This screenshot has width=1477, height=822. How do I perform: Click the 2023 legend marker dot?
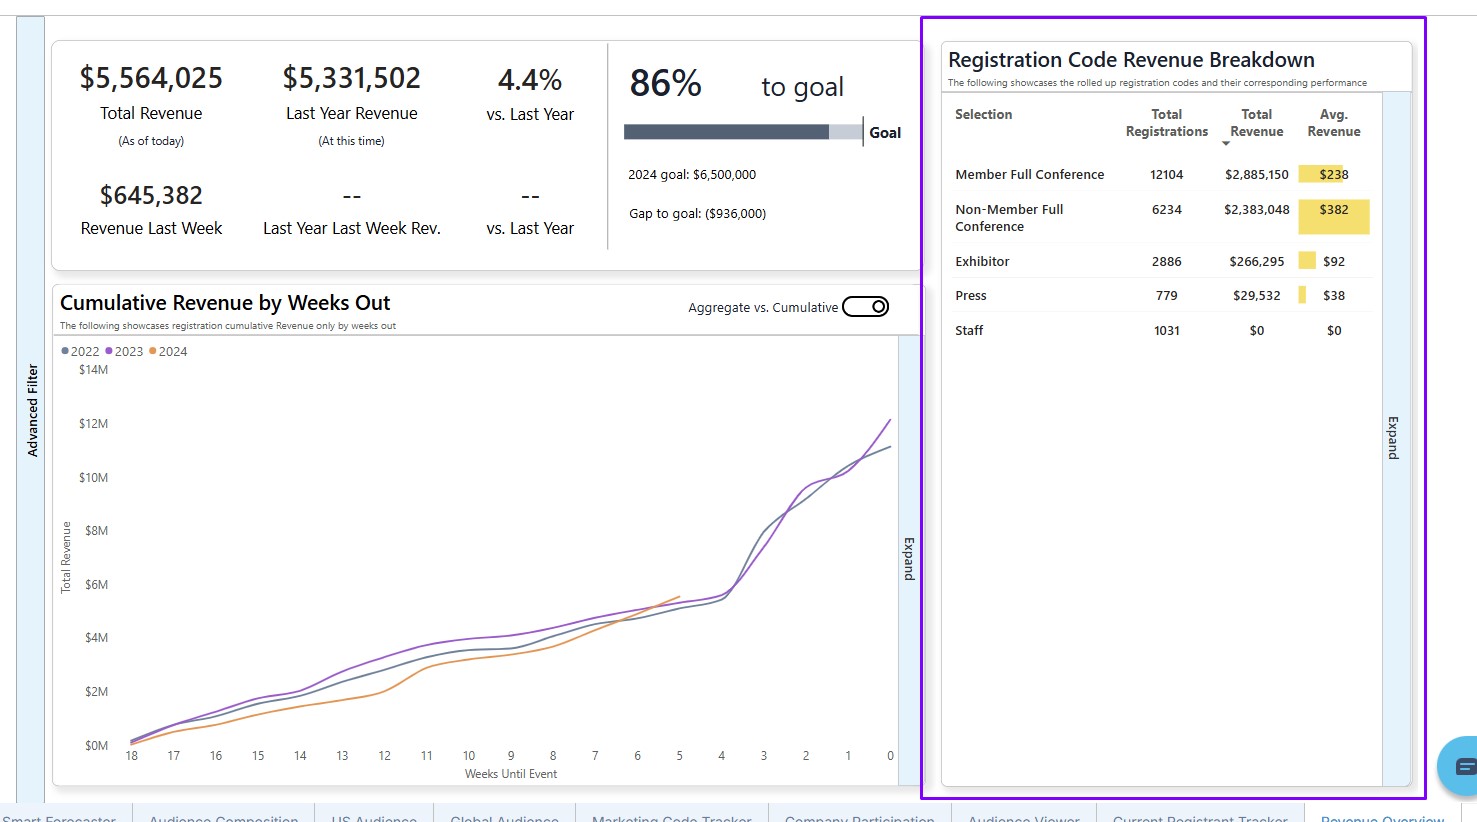109,351
